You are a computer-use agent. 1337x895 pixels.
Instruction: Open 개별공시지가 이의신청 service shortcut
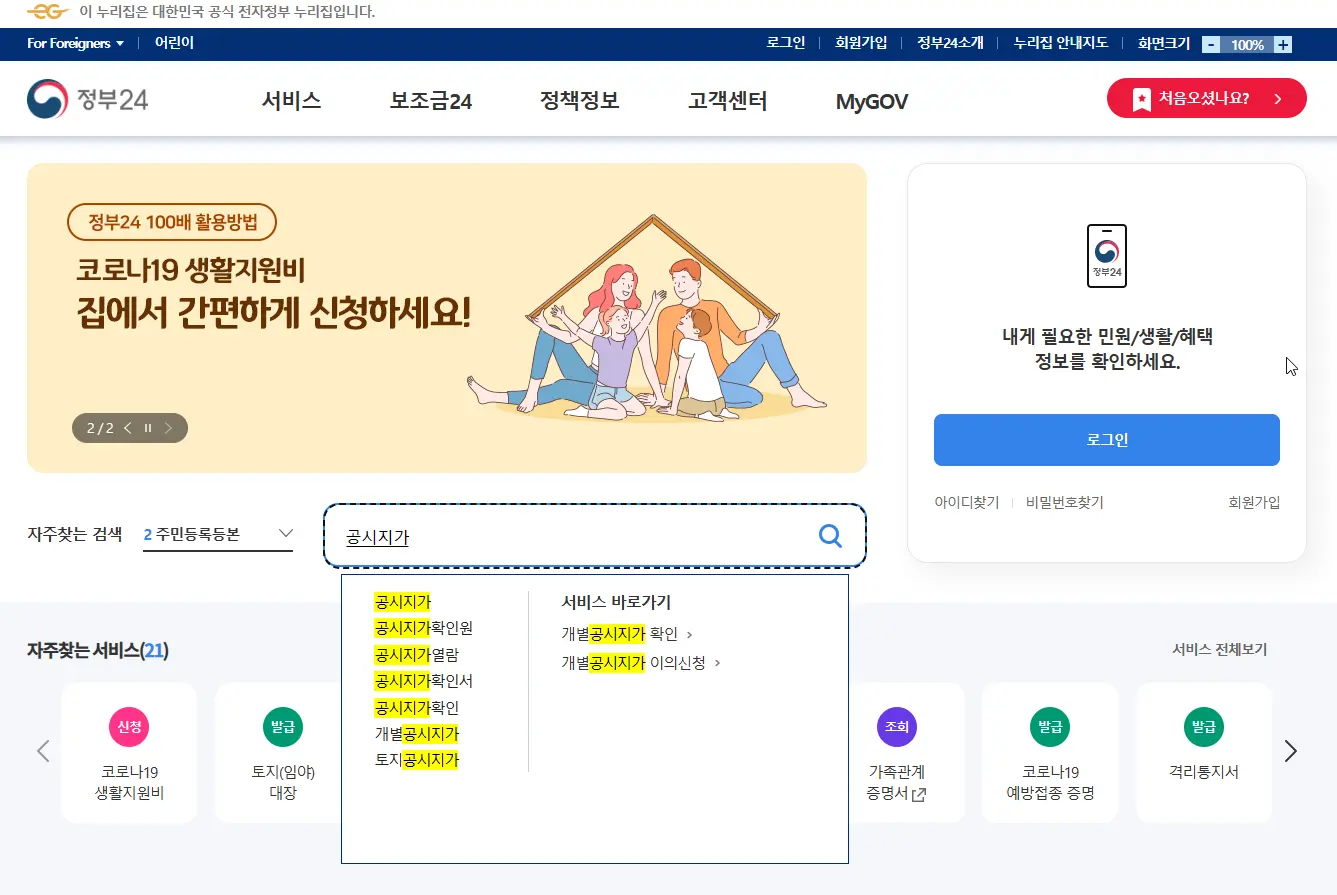point(641,662)
